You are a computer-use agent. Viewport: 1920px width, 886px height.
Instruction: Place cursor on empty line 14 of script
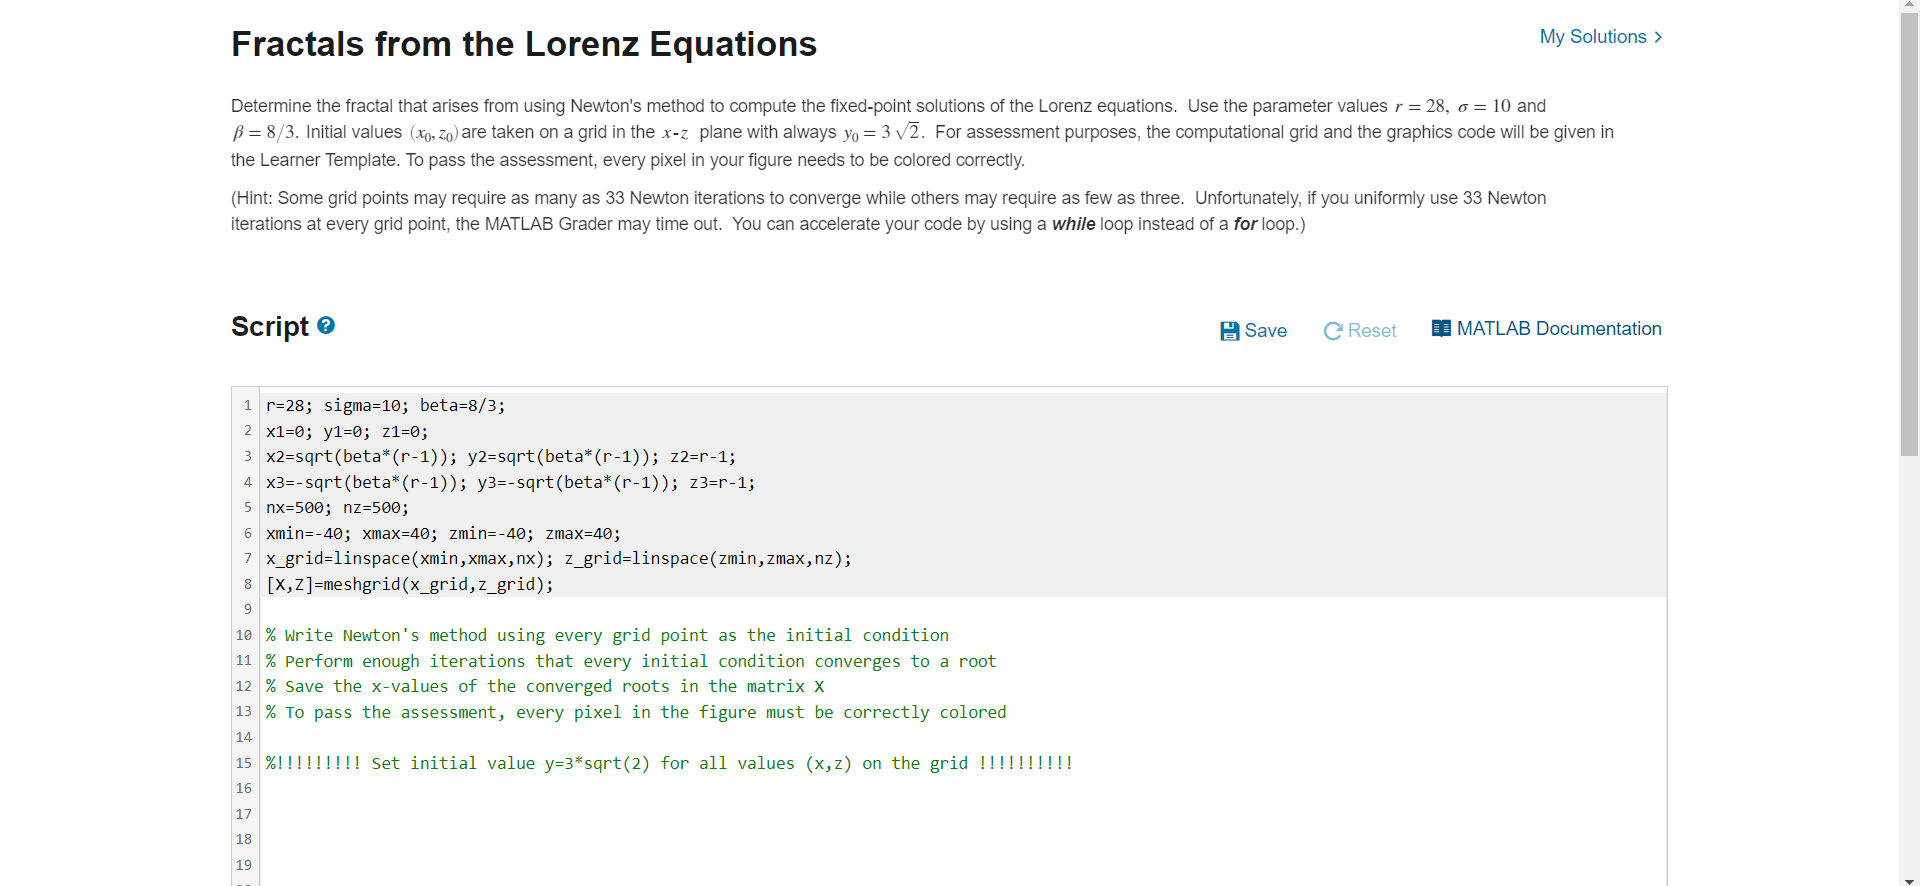(963, 738)
